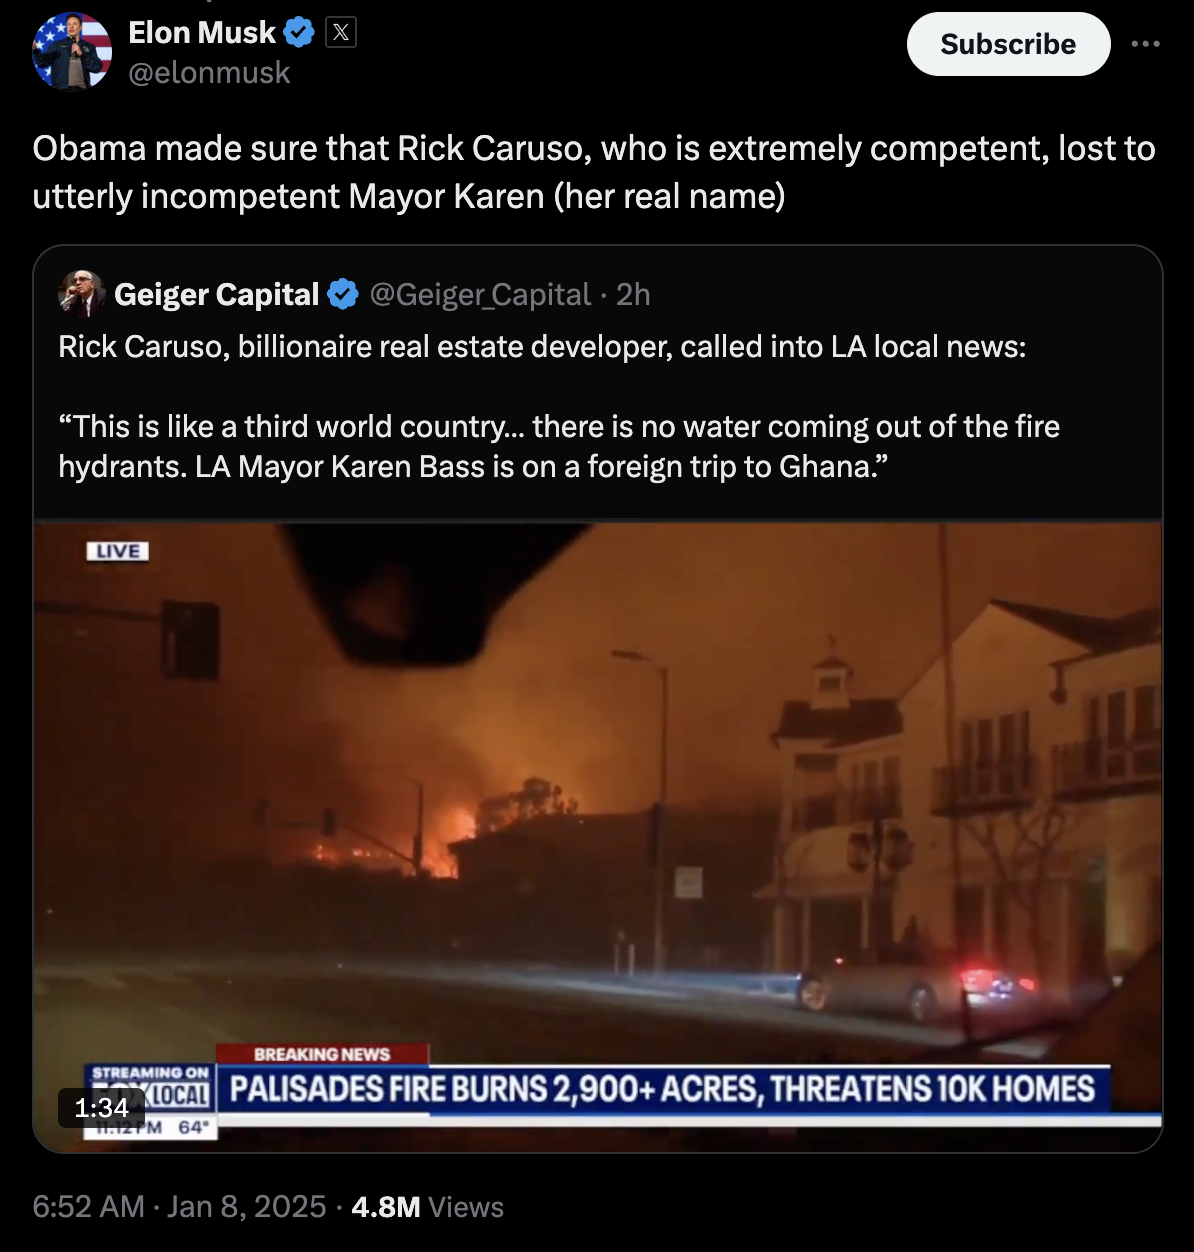Open Geiger Capital's profile avatar
Viewport: 1194px width, 1252px height.
point(81,294)
